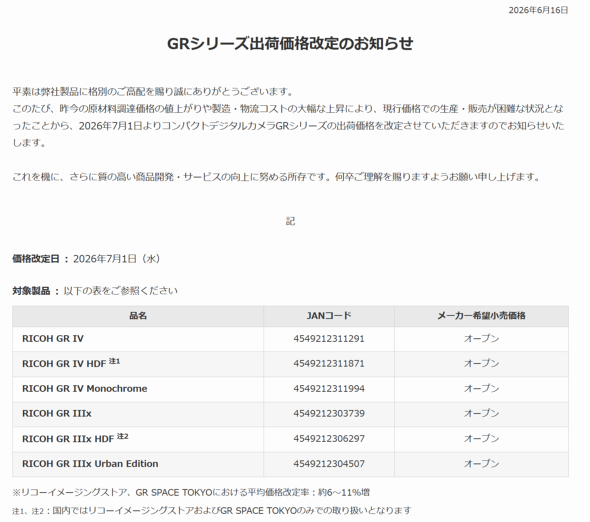Viewport: 590px width, 522px height.
Task: Click JAN code 4549212303739
Action: [x=329, y=414]
